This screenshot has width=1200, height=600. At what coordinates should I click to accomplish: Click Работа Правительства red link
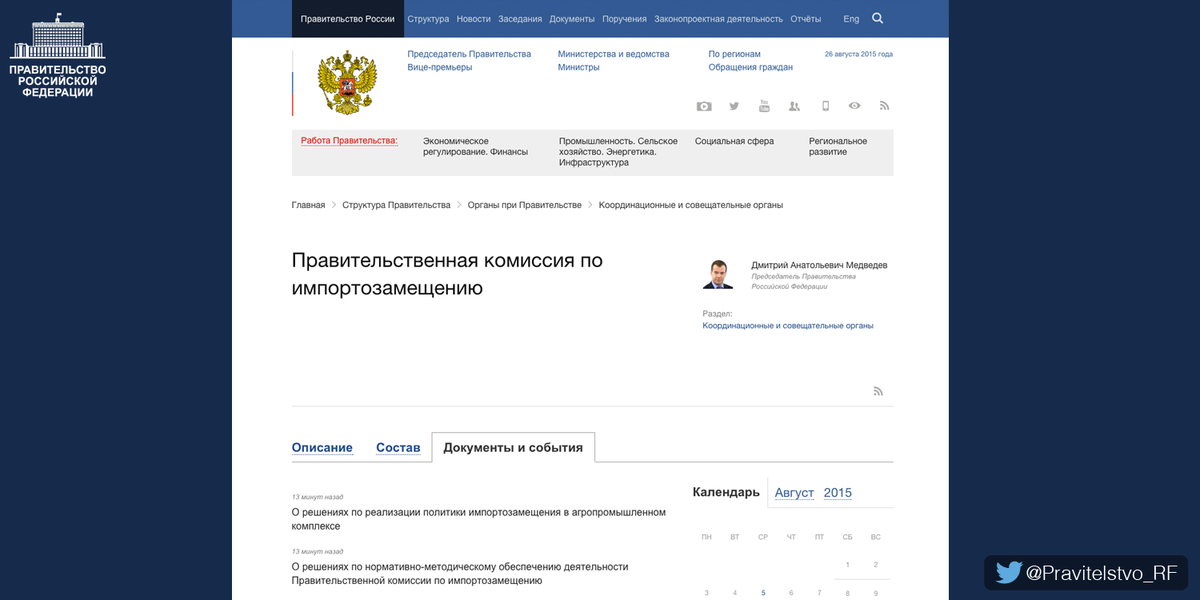coord(349,141)
